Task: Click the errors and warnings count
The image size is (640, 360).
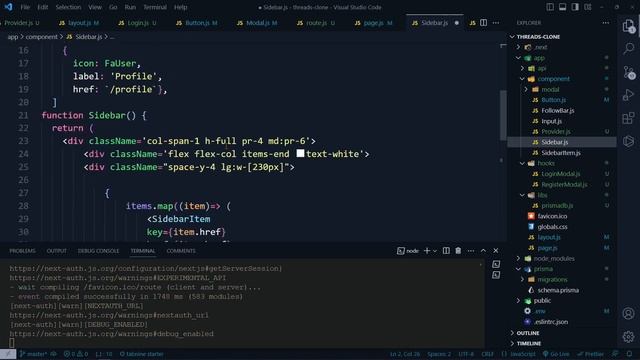Action: coord(76,354)
